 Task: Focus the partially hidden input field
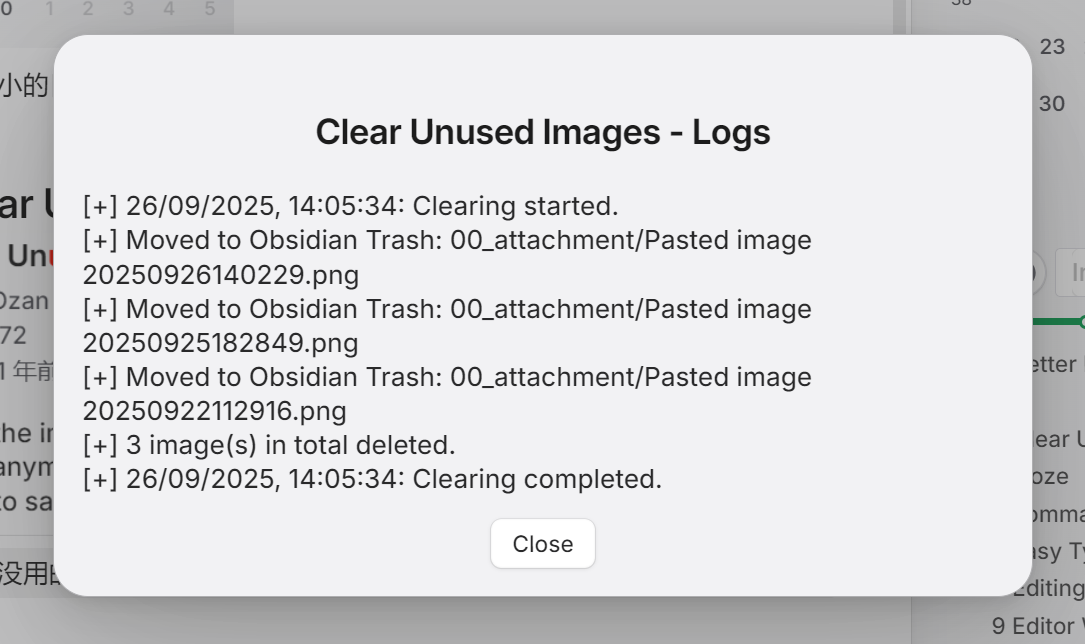point(1071,273)
